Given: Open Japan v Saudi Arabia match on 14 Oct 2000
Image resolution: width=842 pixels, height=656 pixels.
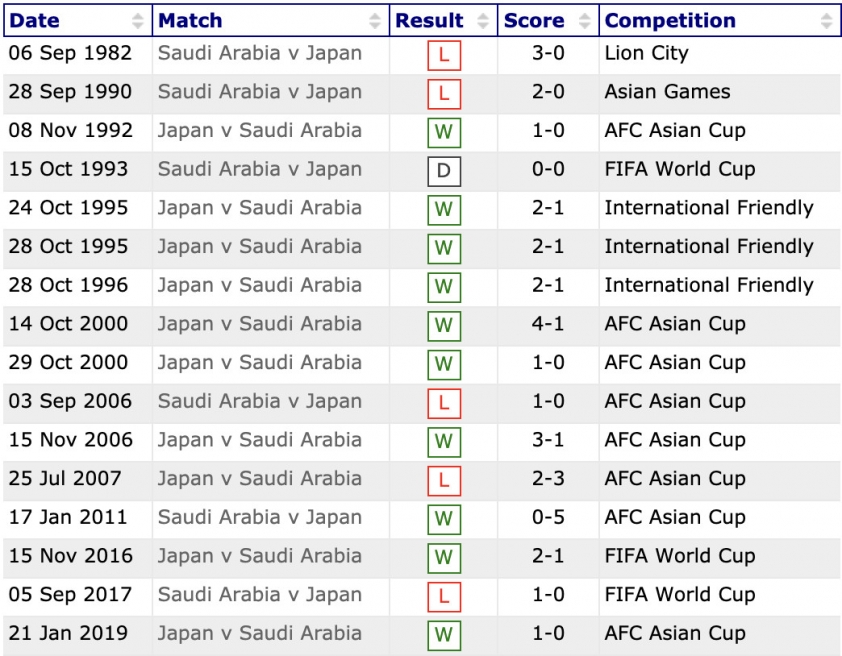Looking at the screenshot, I should (260, 324).
